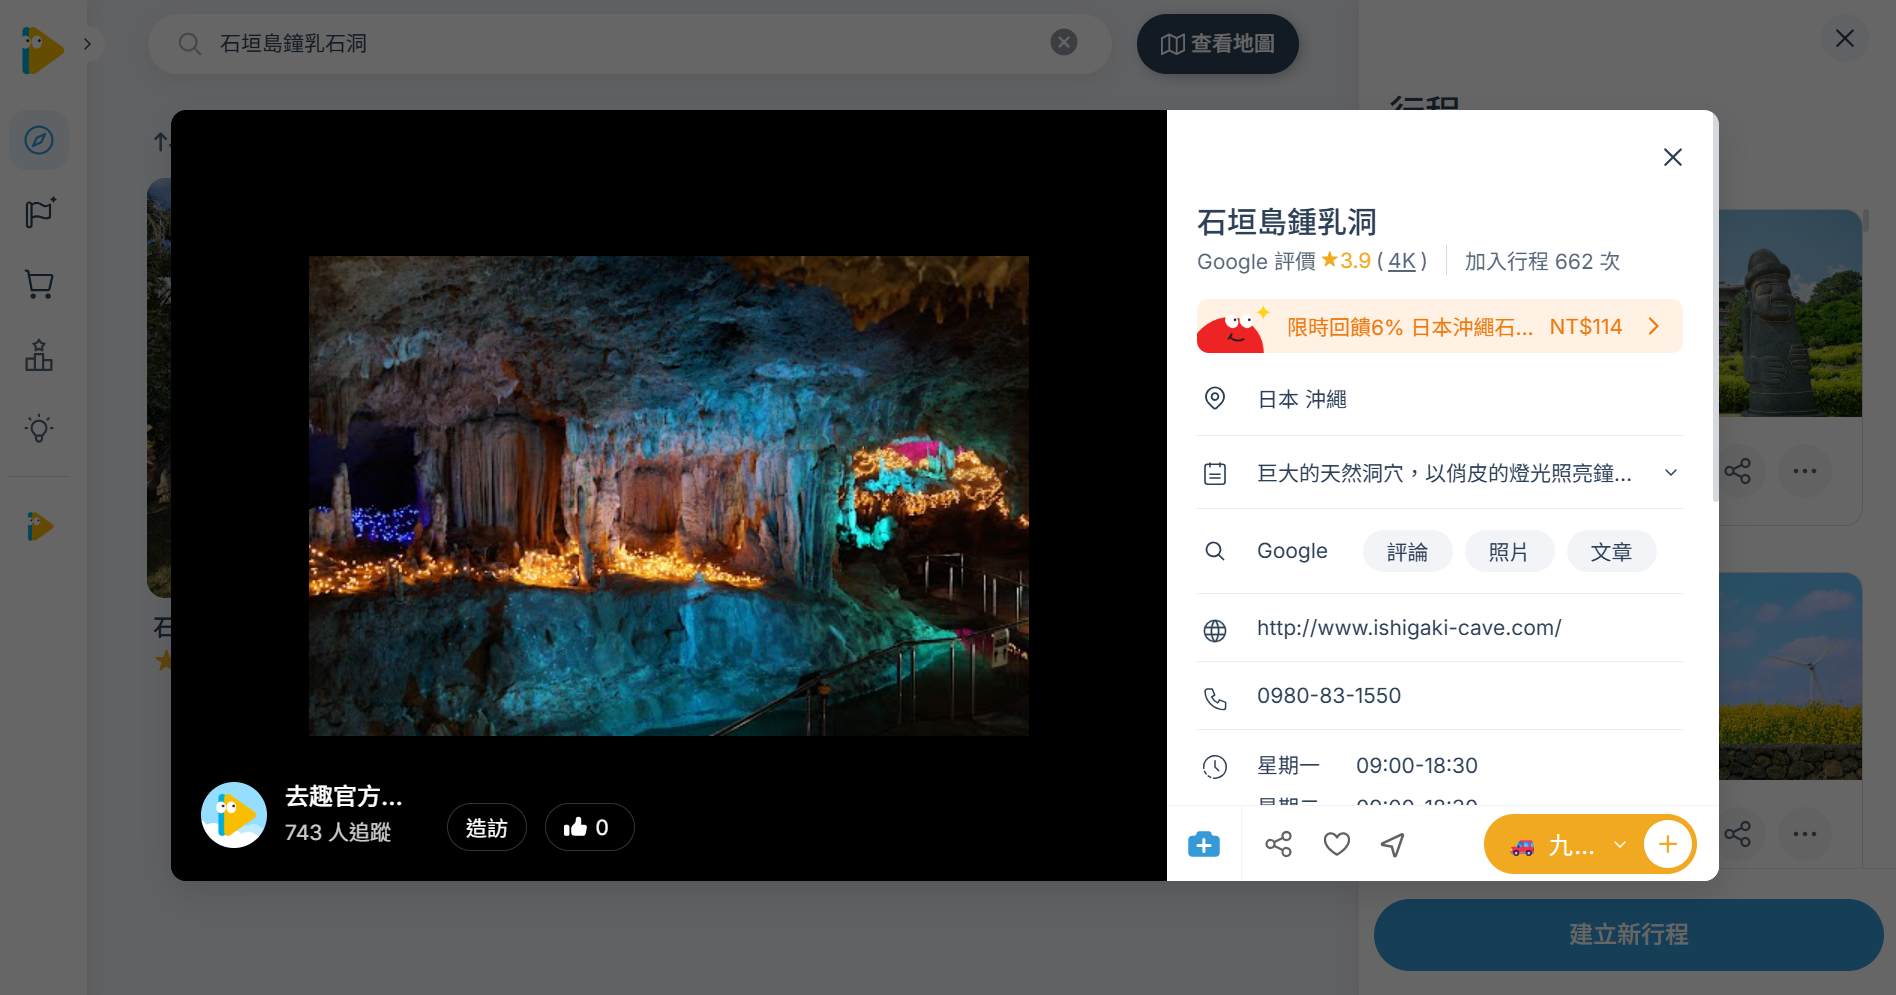Click the 建立新行程 button
Viewport: 1896px width, 995px height.
1628,935
